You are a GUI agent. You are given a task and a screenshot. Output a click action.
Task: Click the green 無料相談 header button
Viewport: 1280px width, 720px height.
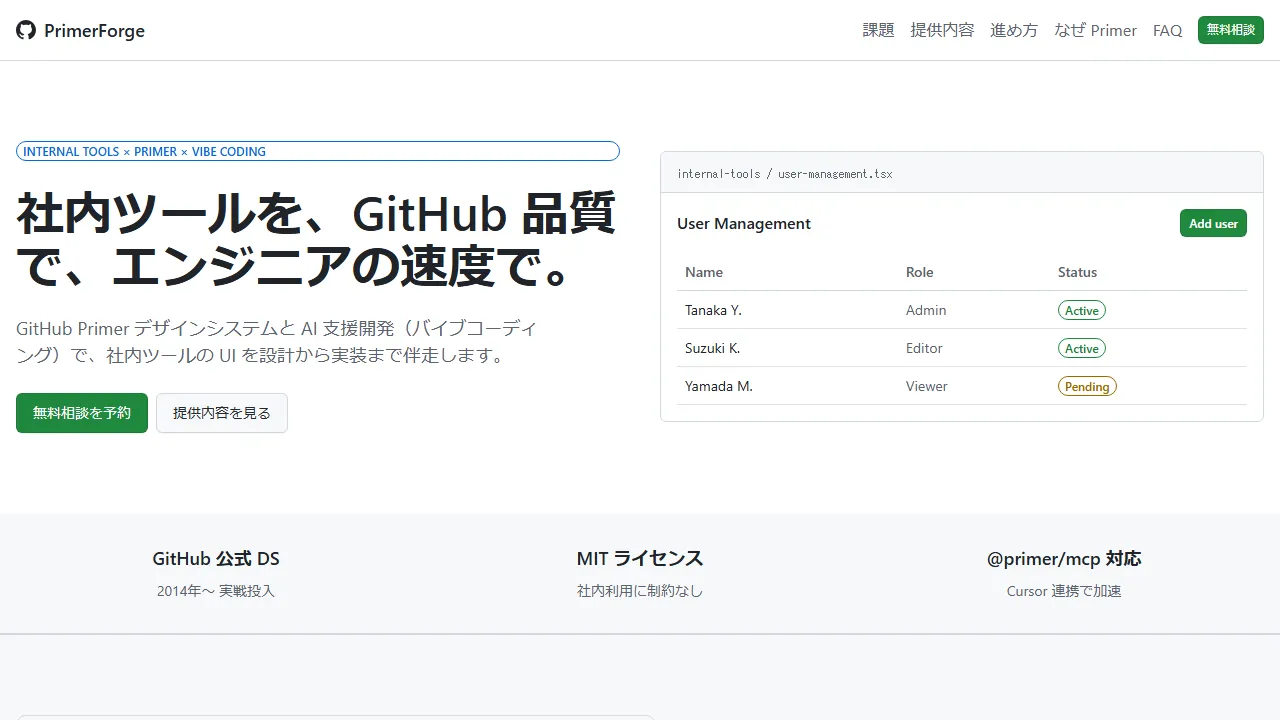coord(1231,30)
